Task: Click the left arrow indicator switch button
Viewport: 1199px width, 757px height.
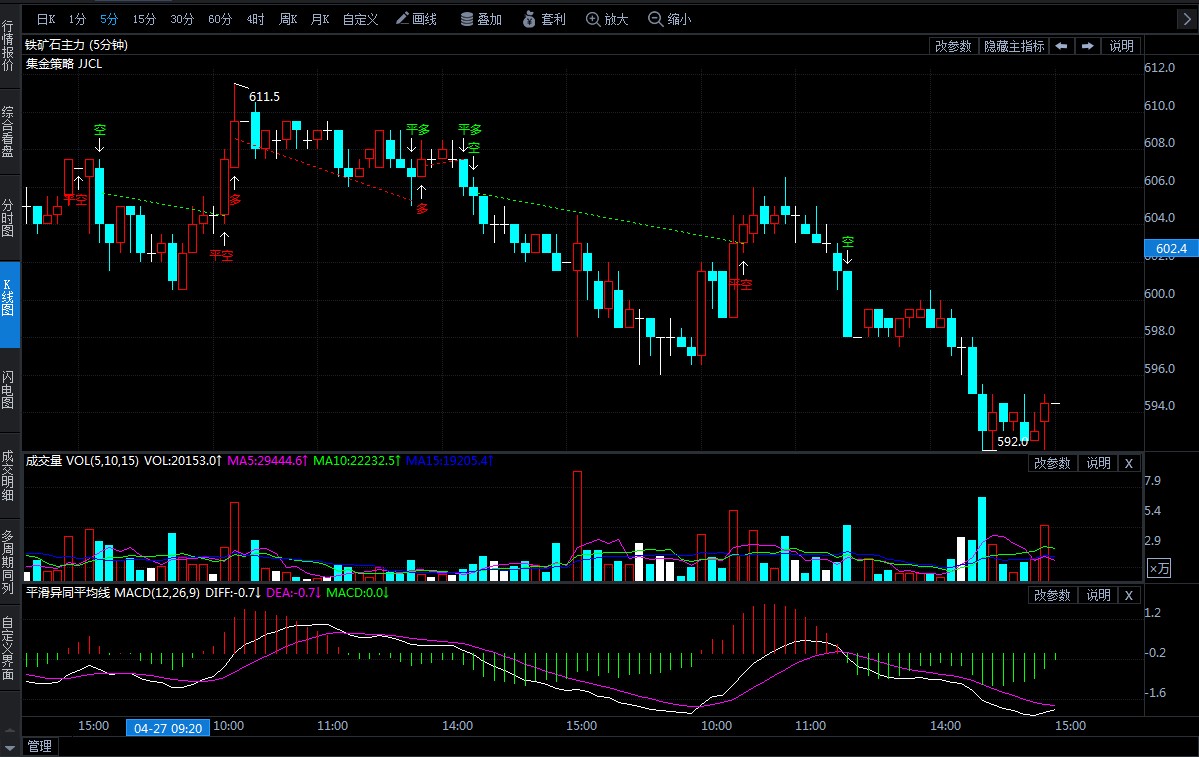Action: click(x=1061, y=46)
